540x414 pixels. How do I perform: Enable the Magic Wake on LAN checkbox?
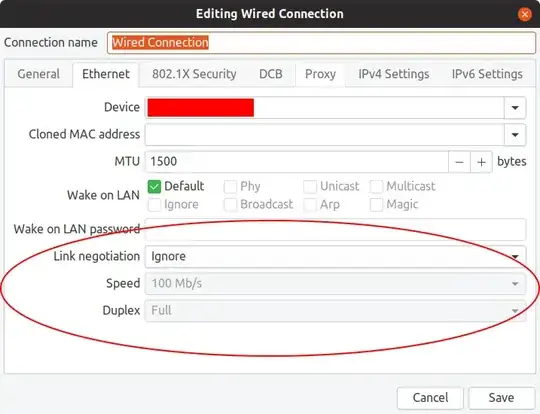tap(376, 205)
